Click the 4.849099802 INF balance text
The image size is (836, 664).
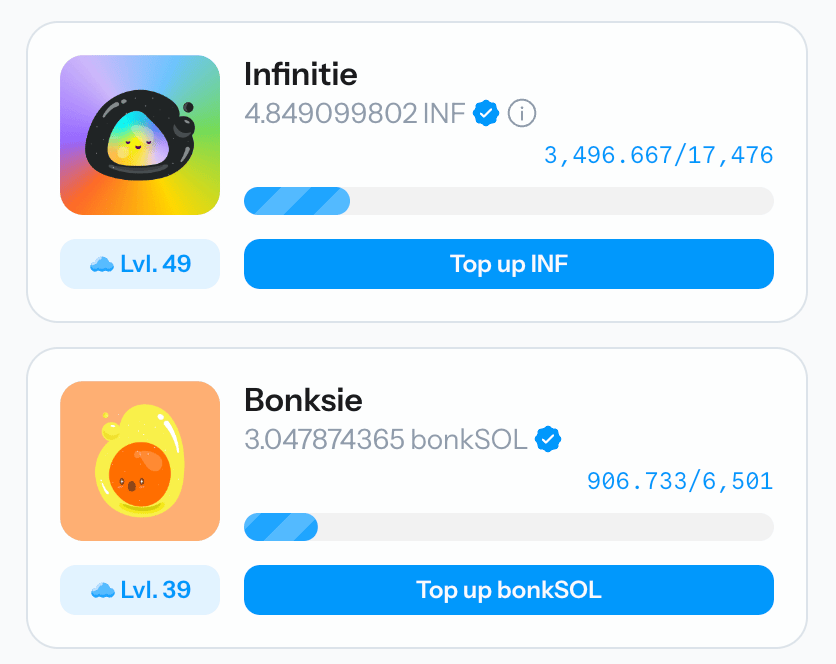tap(355, 114)
